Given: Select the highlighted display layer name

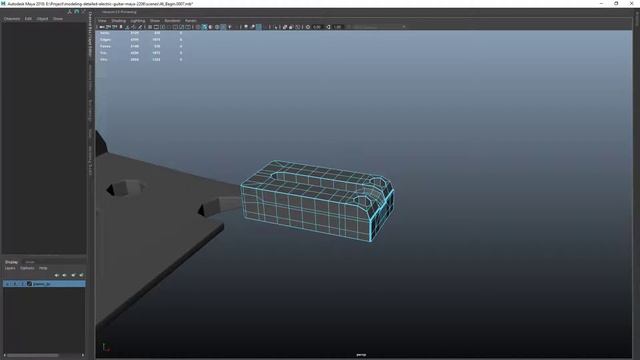Looking at the screenshot, I should [42, 284].
